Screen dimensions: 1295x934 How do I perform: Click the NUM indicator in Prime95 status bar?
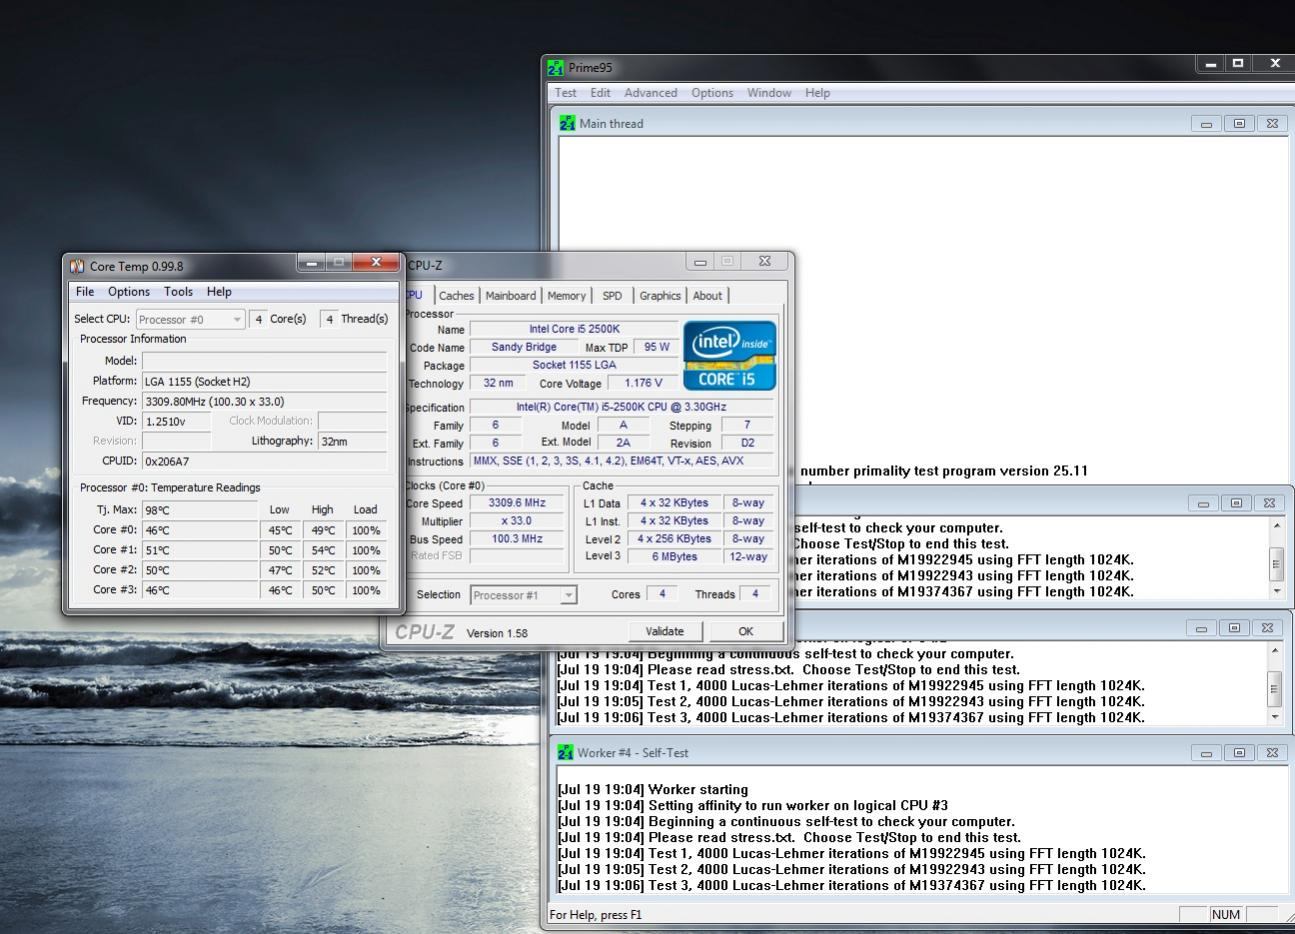click(1225, 915)
